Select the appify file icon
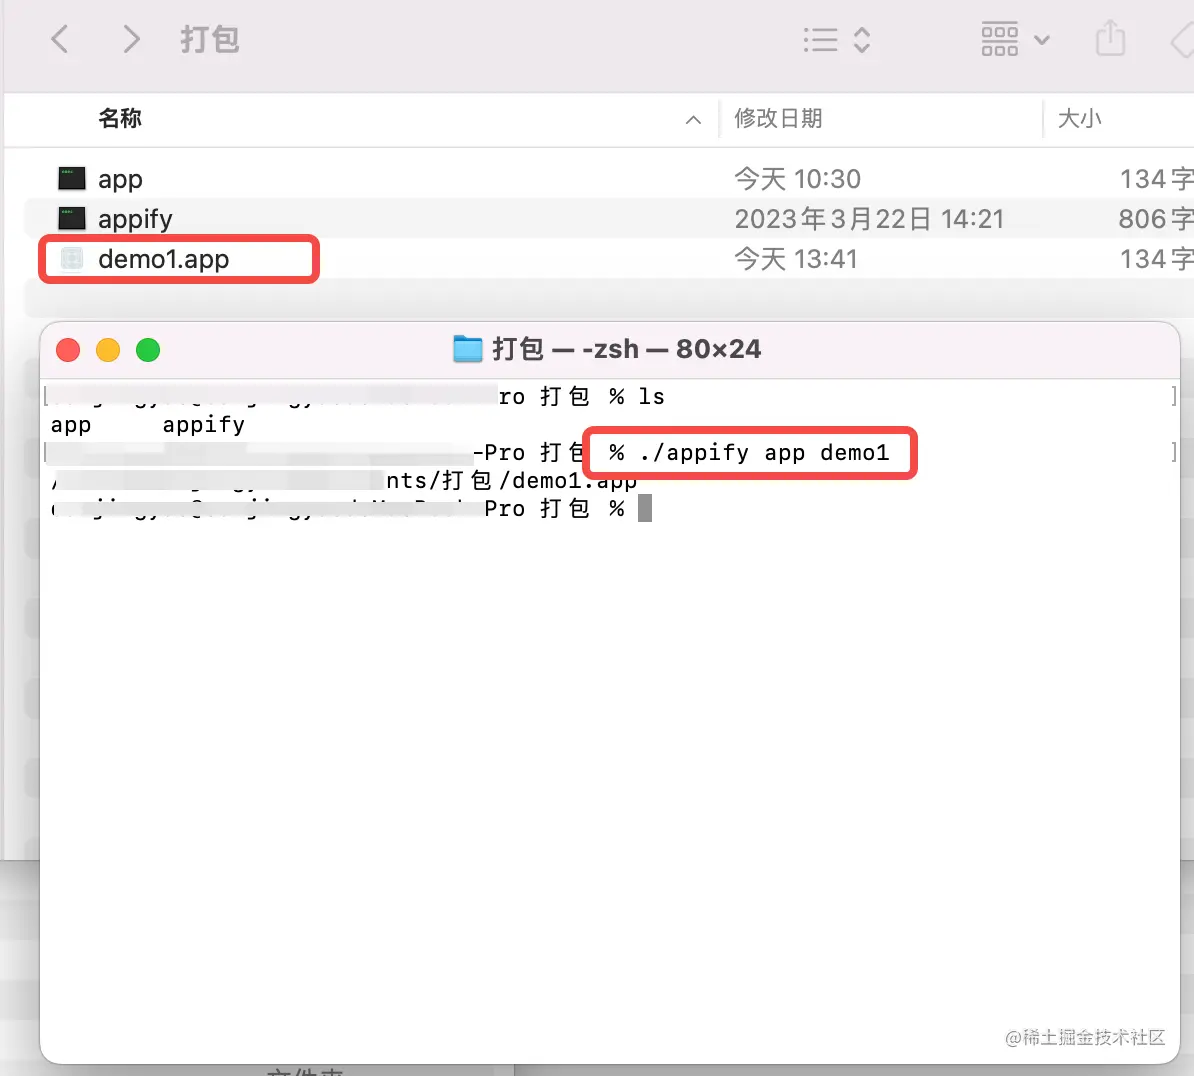Viewport: 1194px width, 1076px height. click(72, 219)
